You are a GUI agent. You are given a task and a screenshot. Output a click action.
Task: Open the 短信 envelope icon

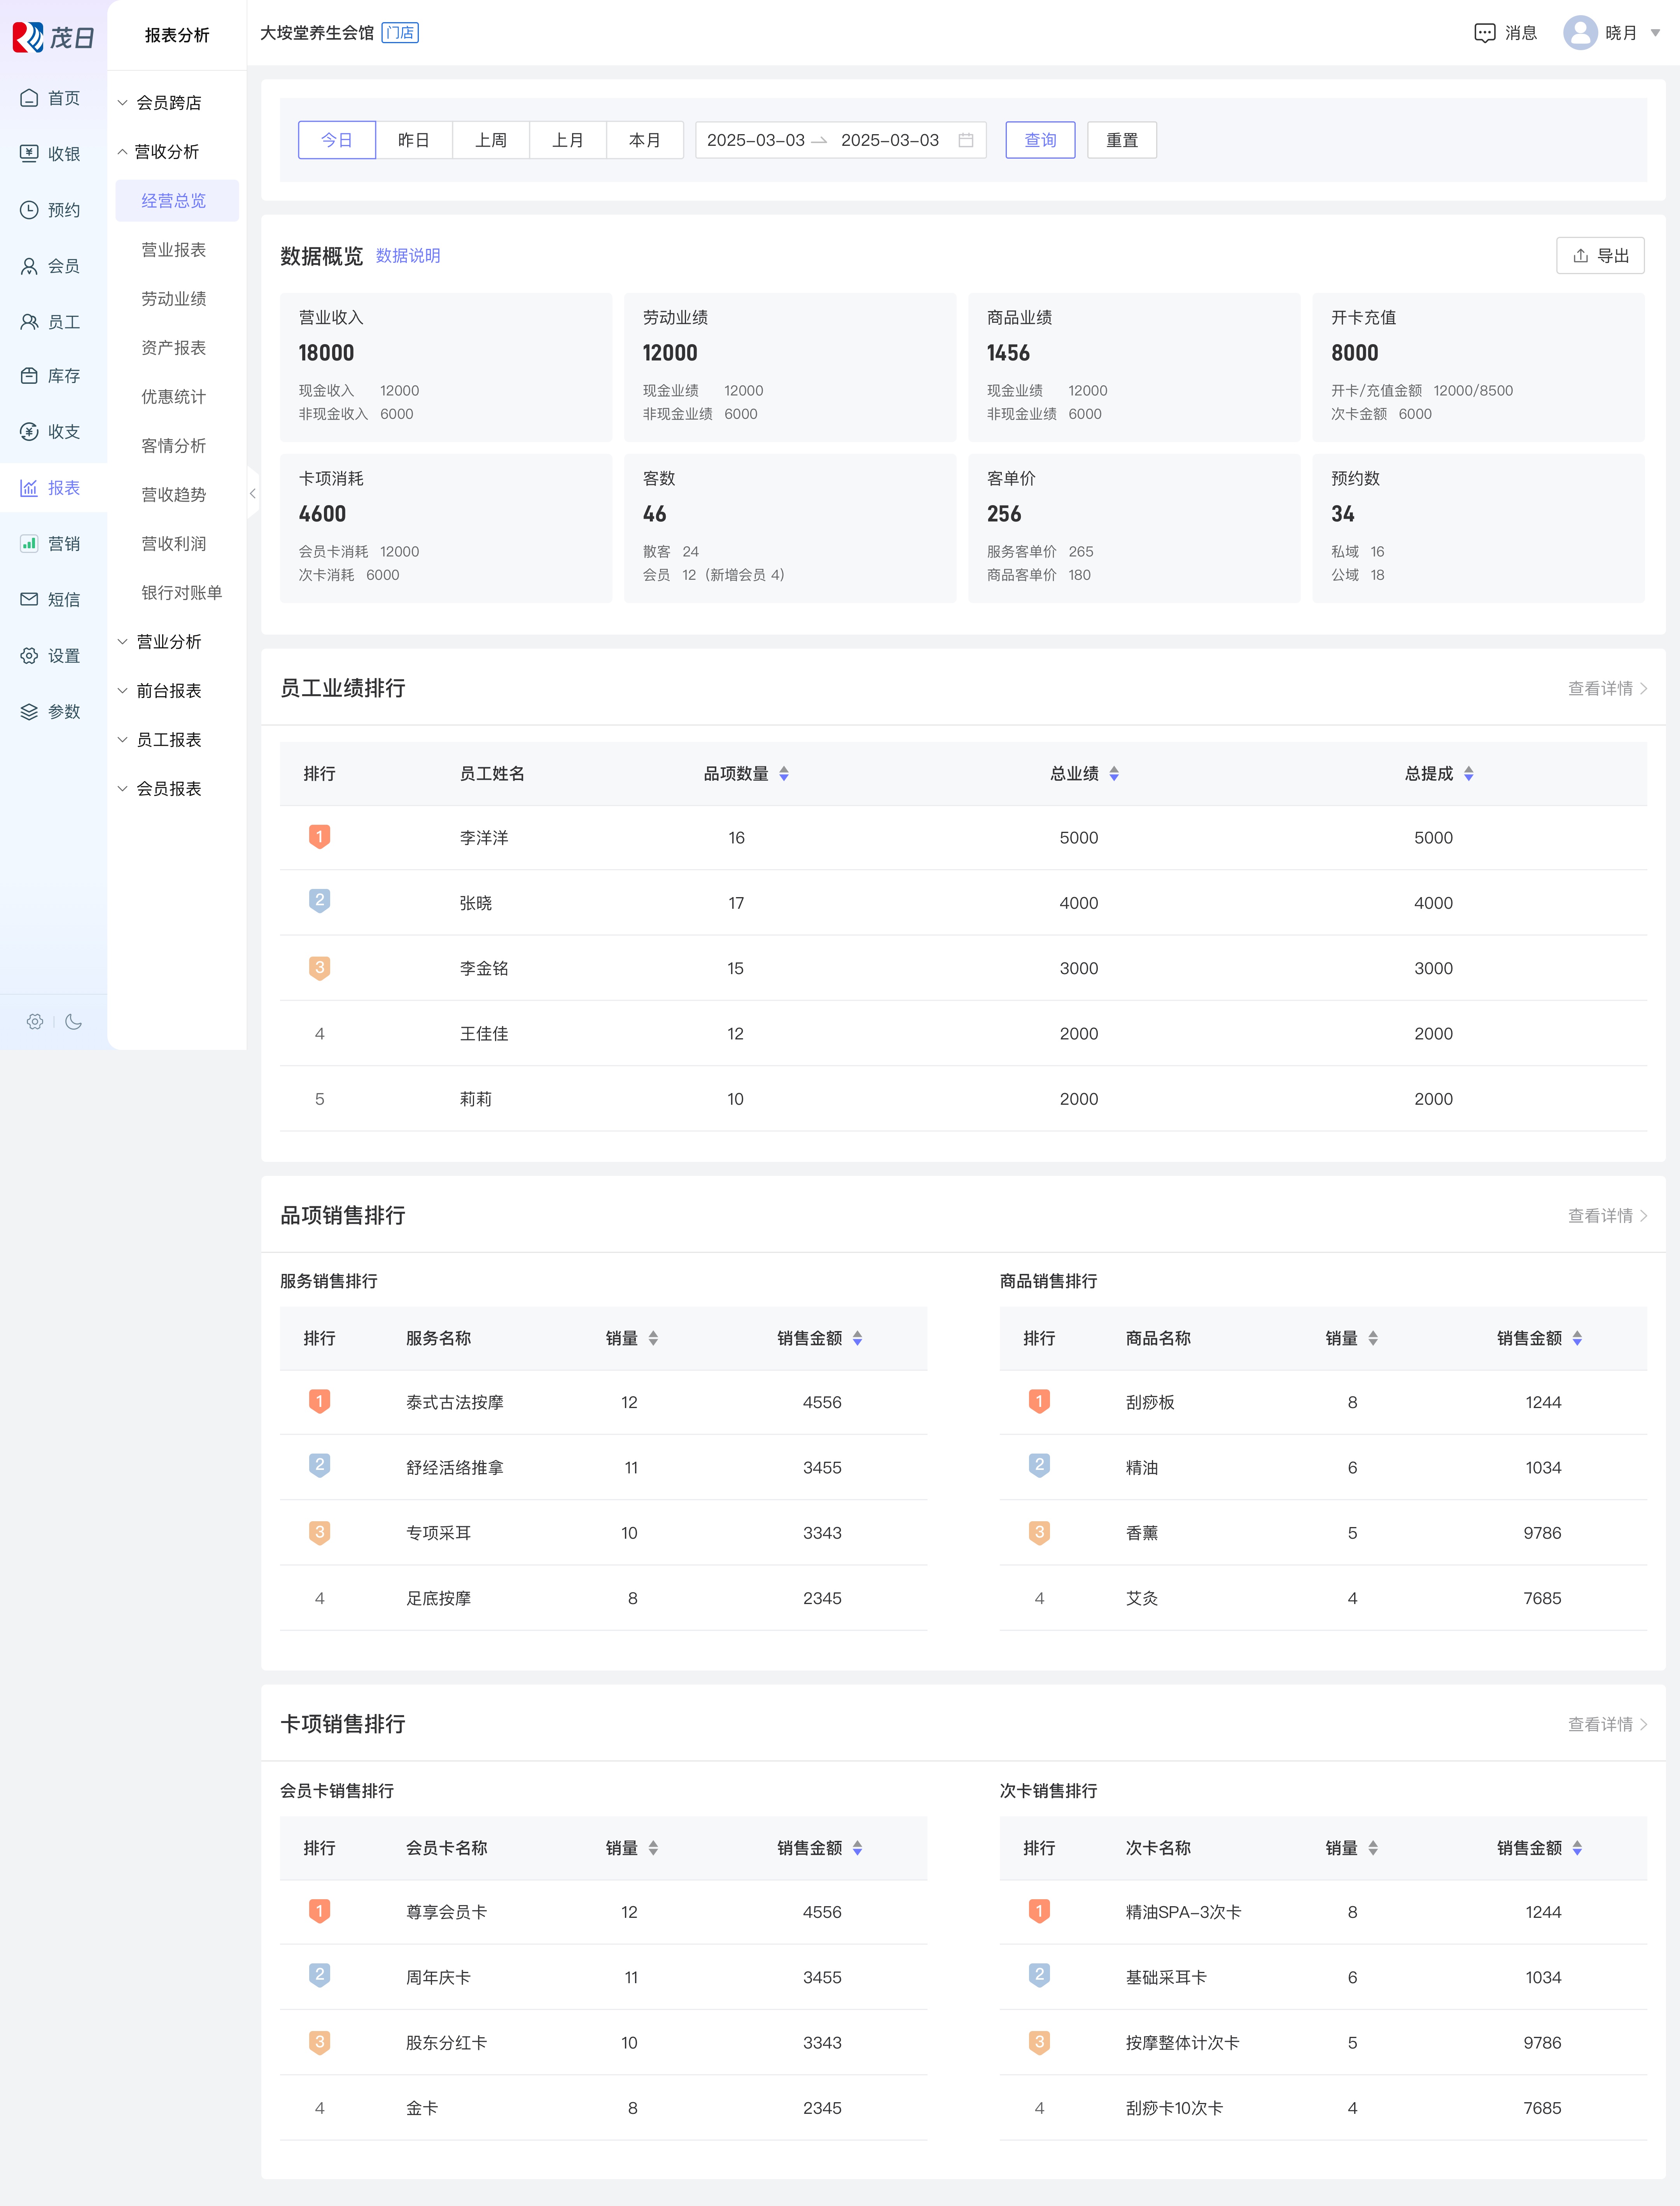coord(30,599)
